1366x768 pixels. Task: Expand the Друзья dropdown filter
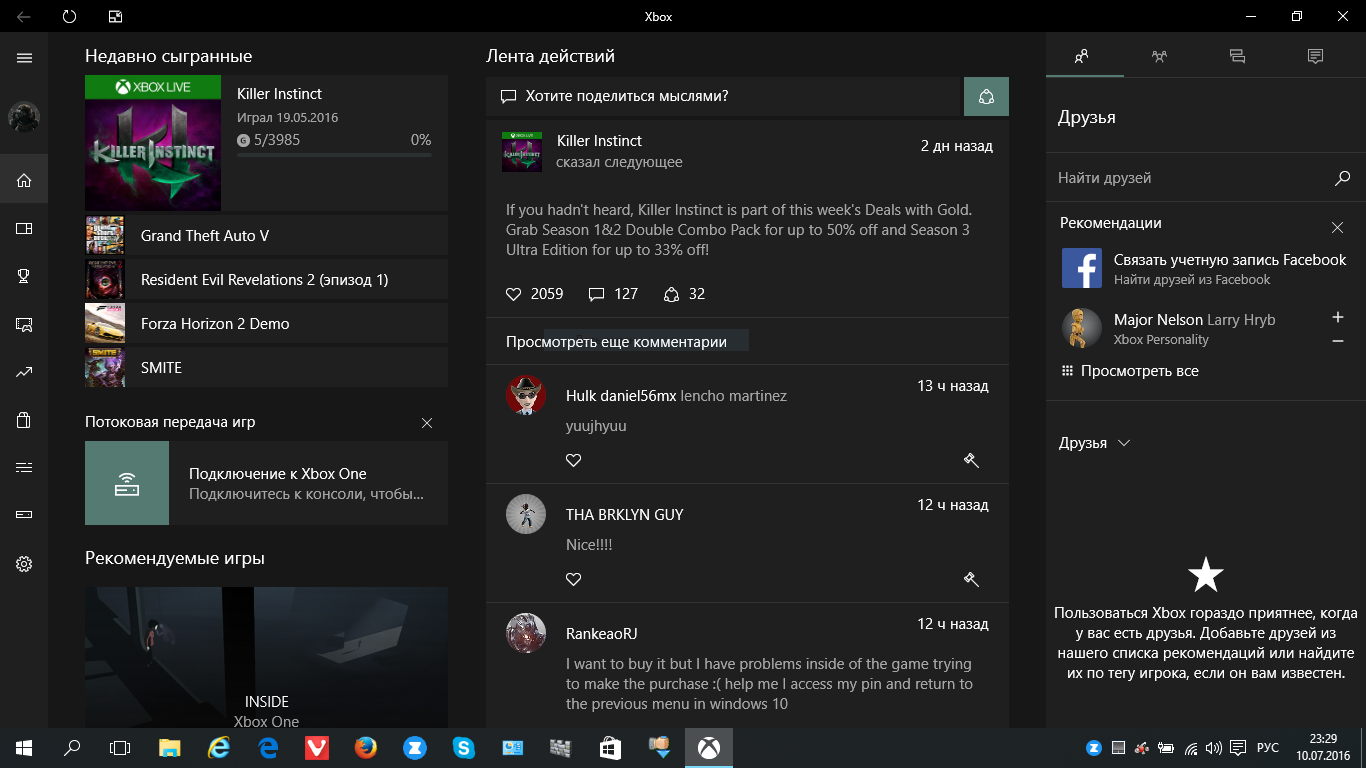point(1095,443)
